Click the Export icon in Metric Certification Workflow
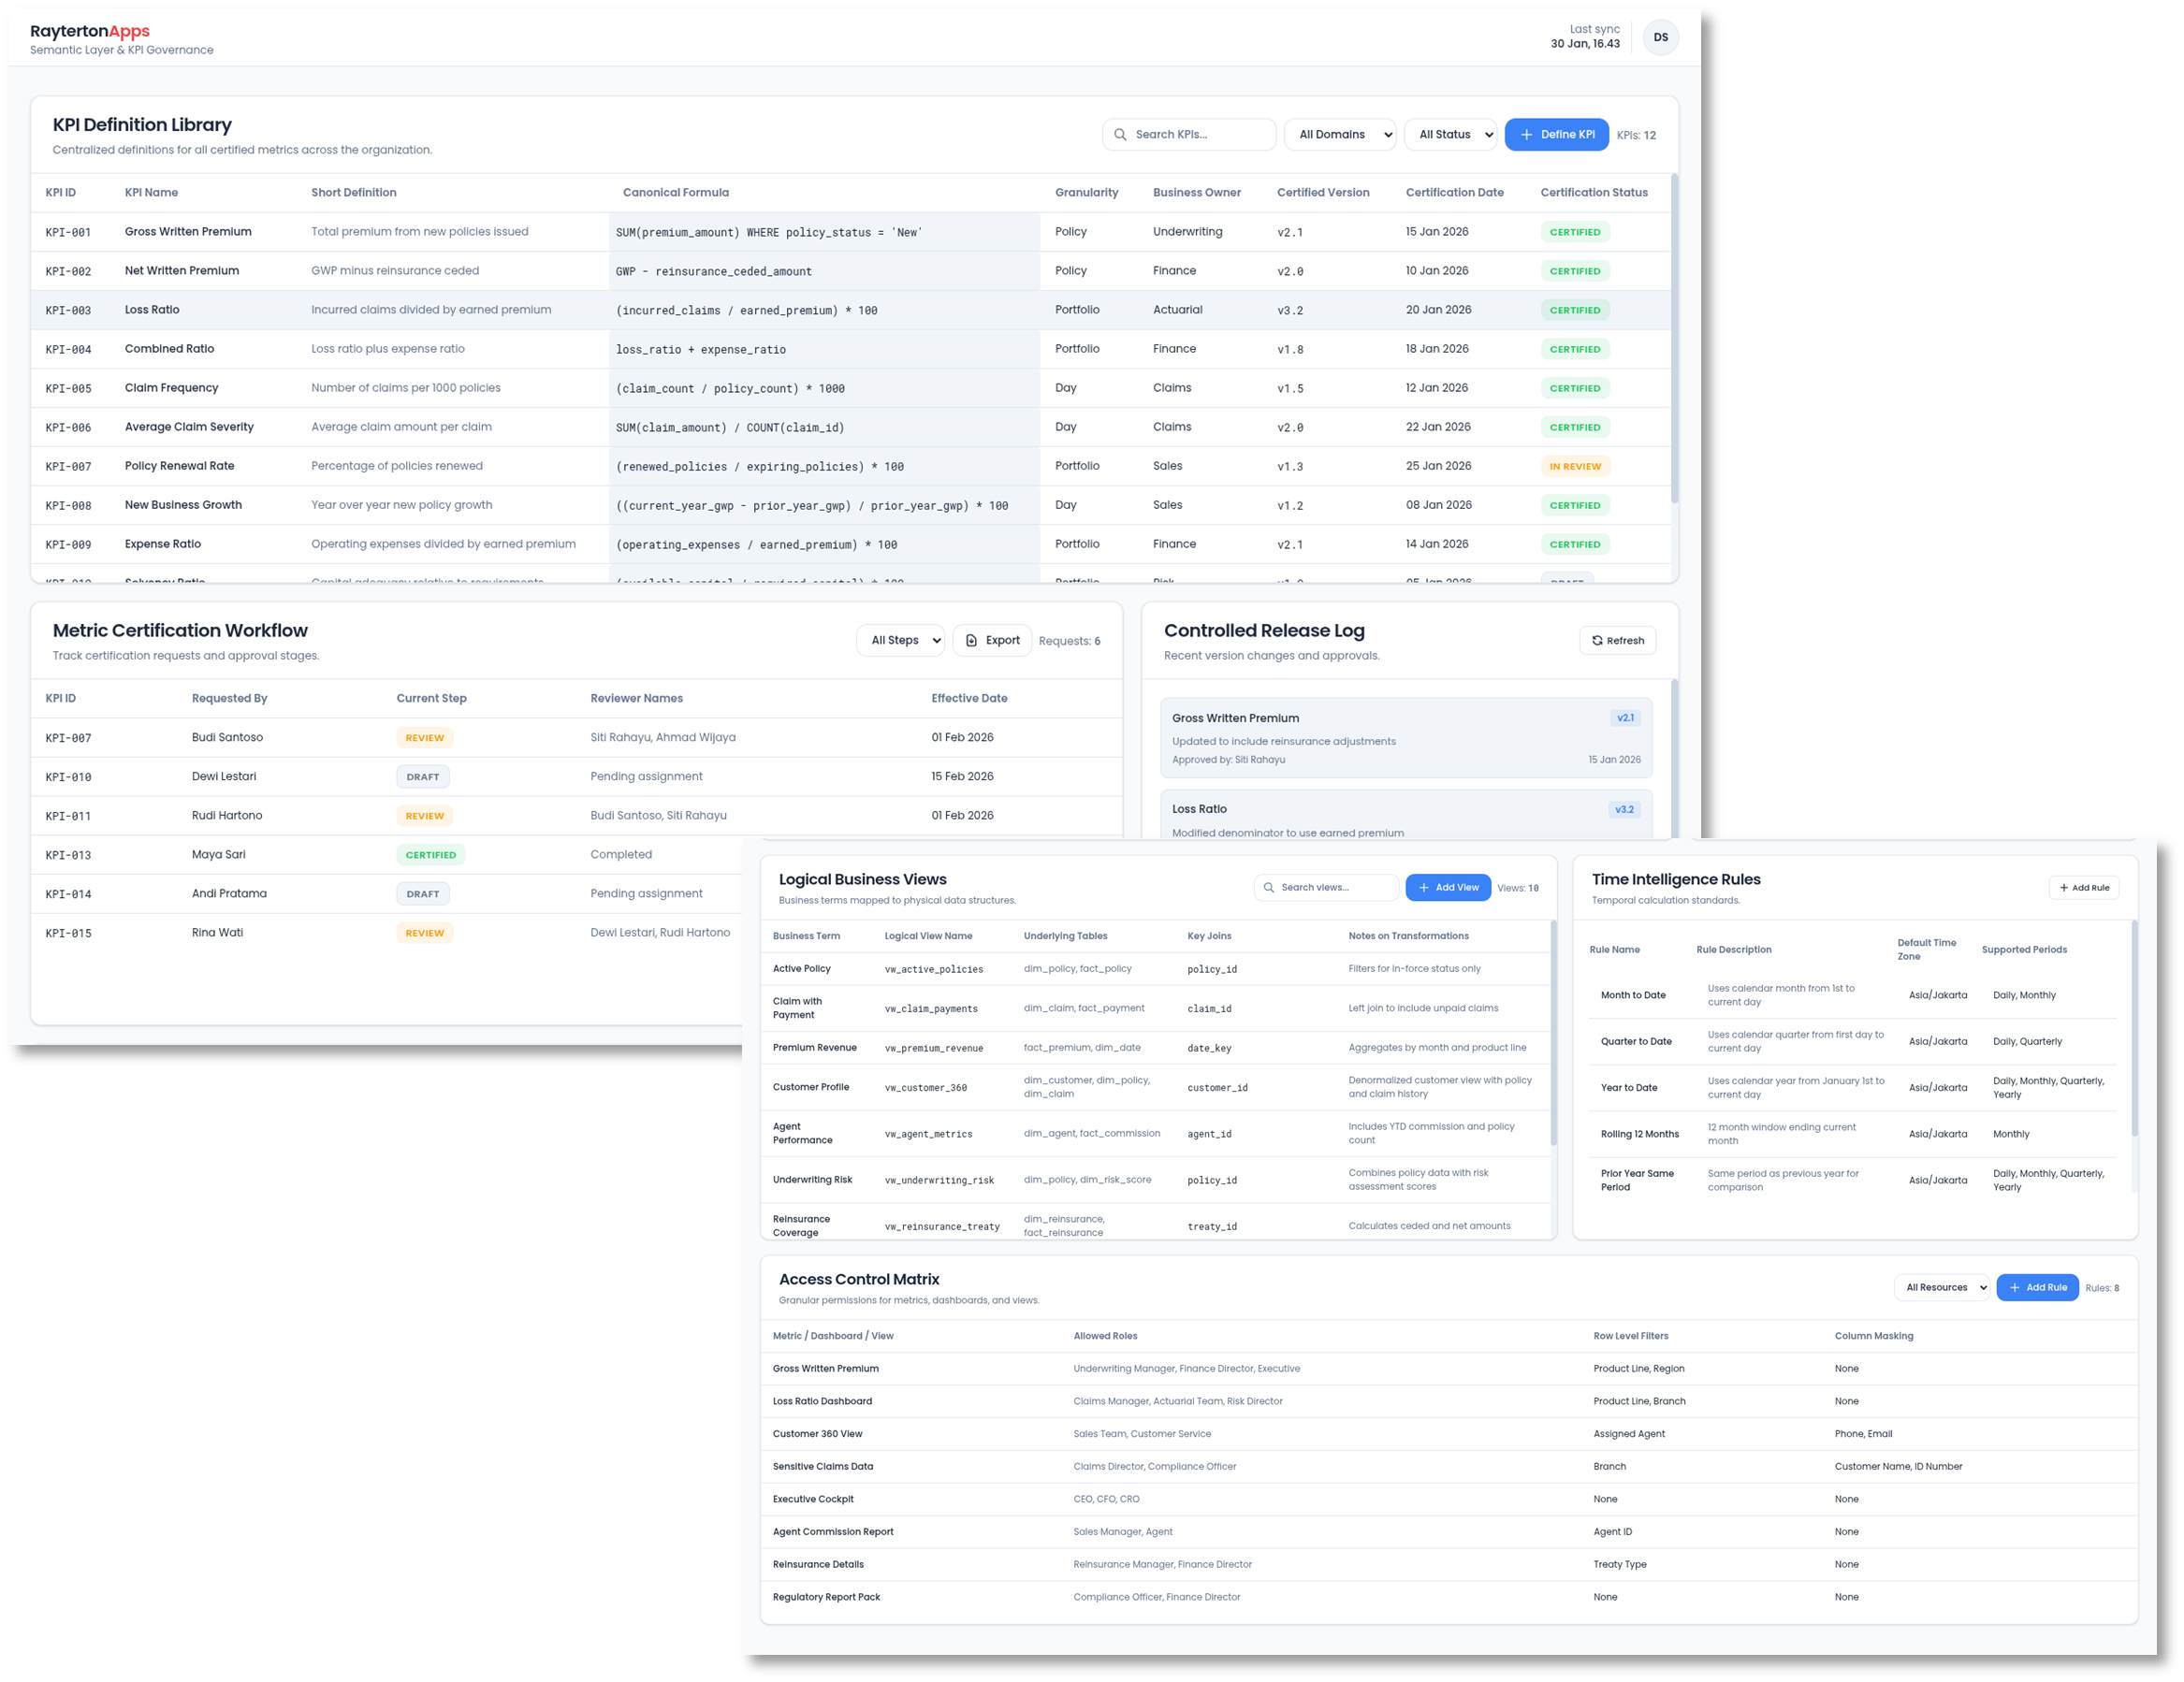 click(x=969, y=640)
